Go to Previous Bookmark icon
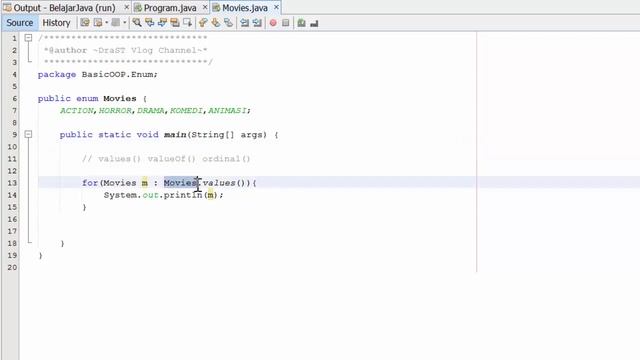 click(x=203, y=23)
